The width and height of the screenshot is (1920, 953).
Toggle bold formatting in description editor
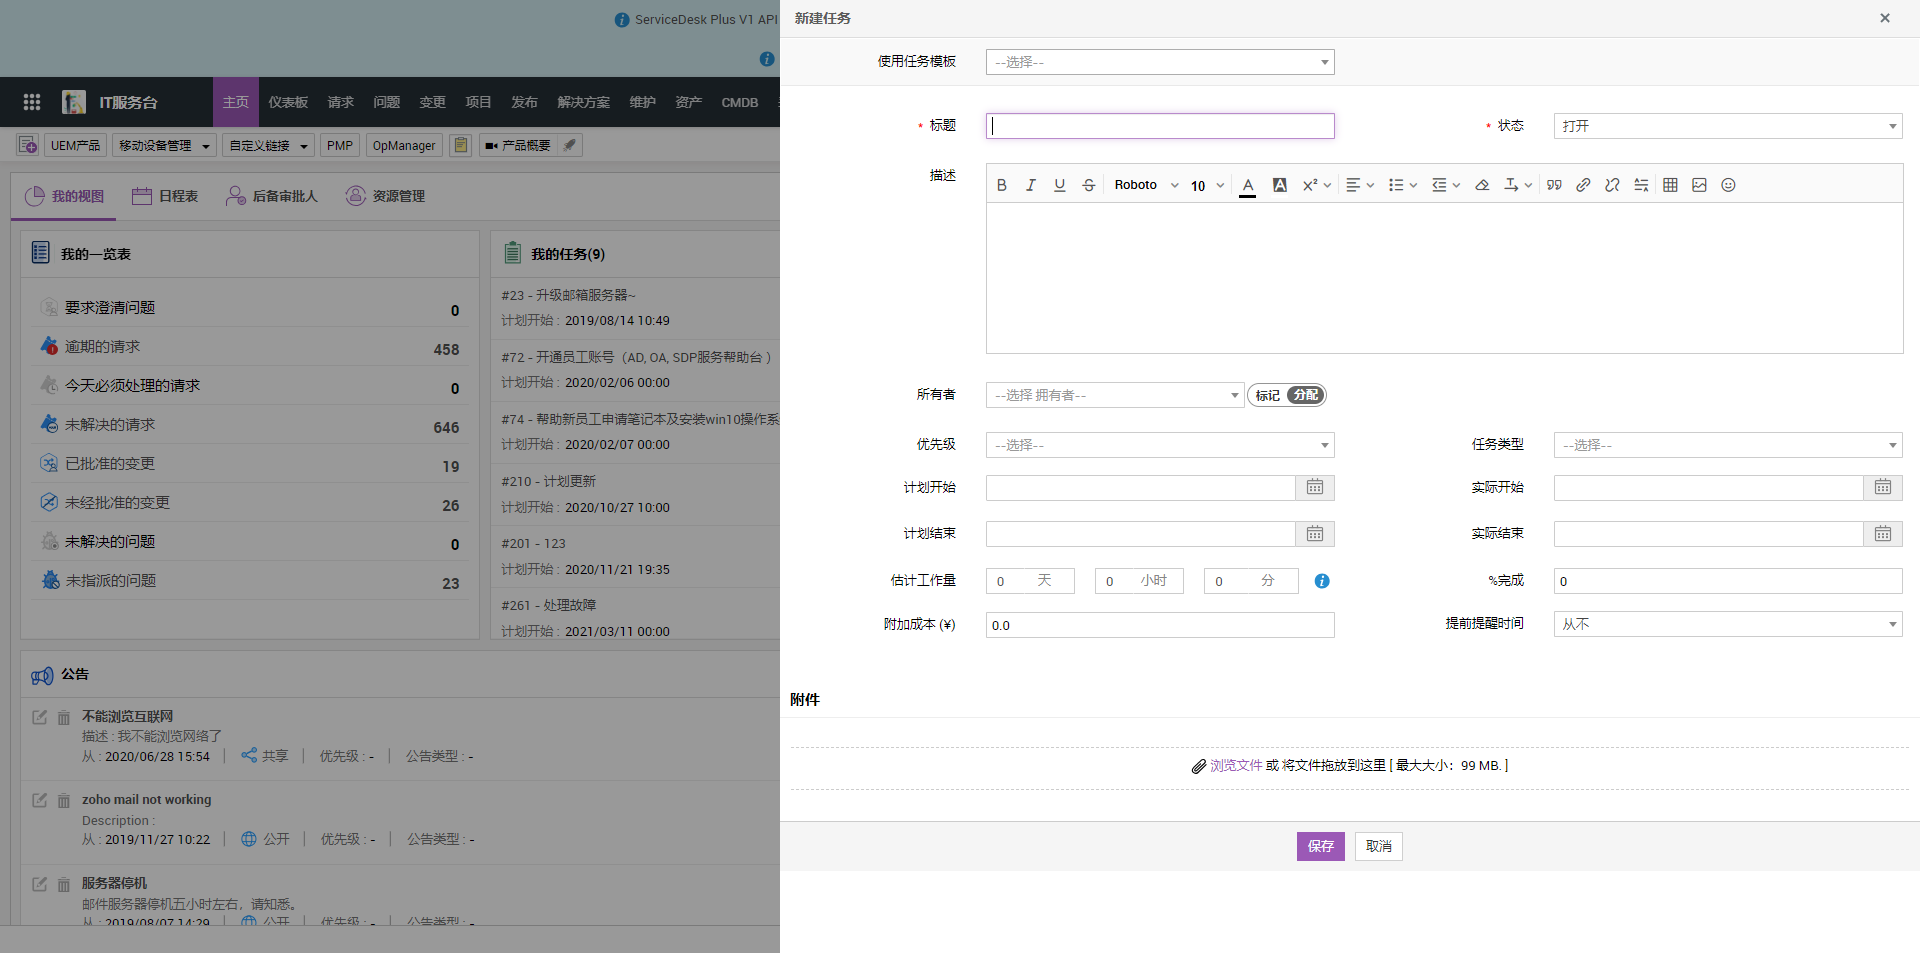[x=1001, y=185]
